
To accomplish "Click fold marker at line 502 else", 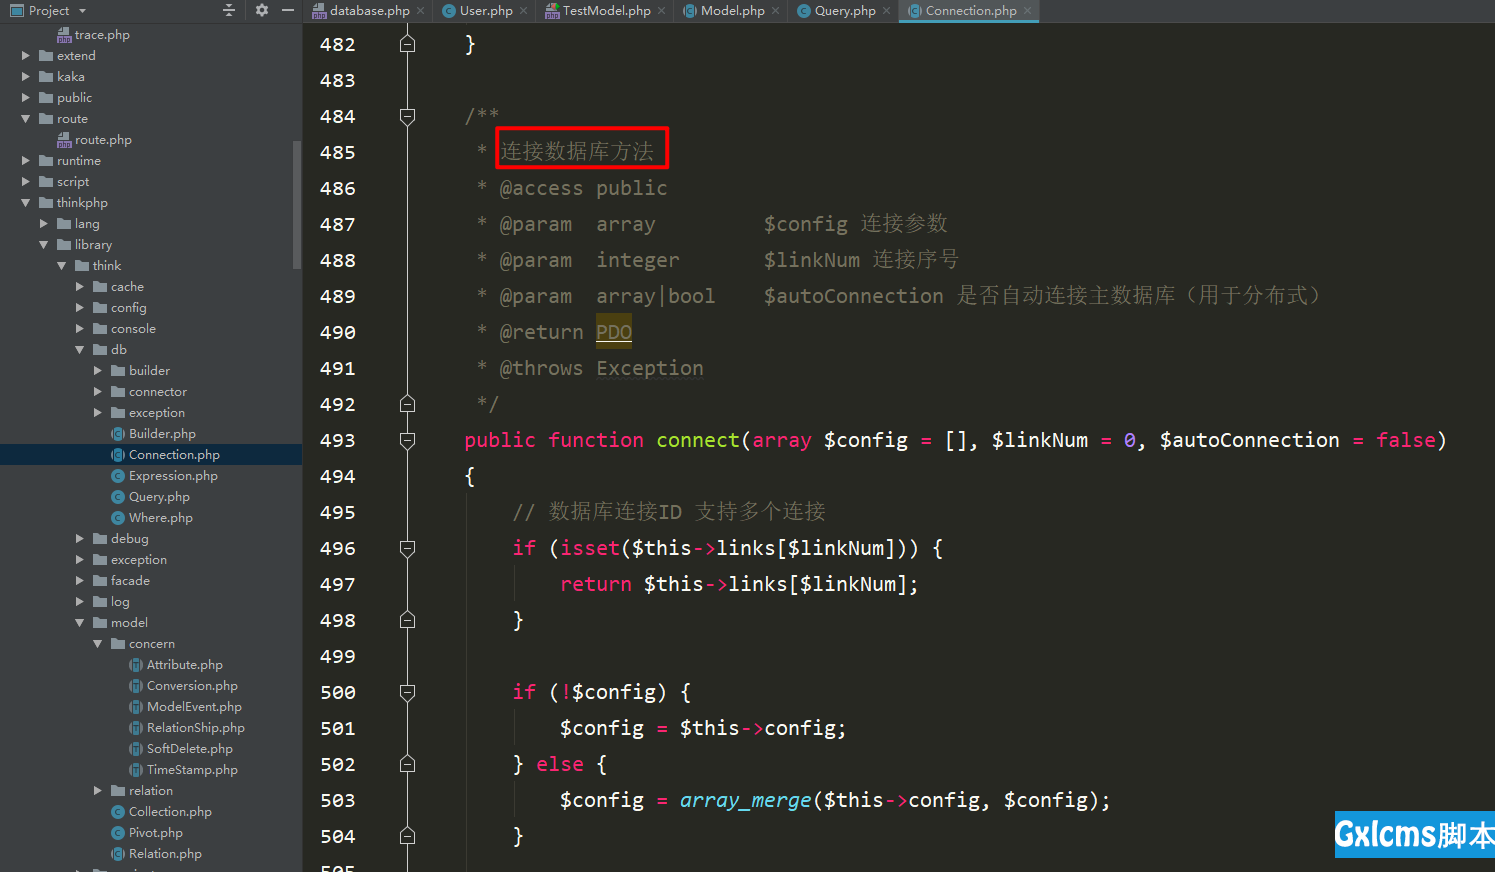I will coord(407,764).
